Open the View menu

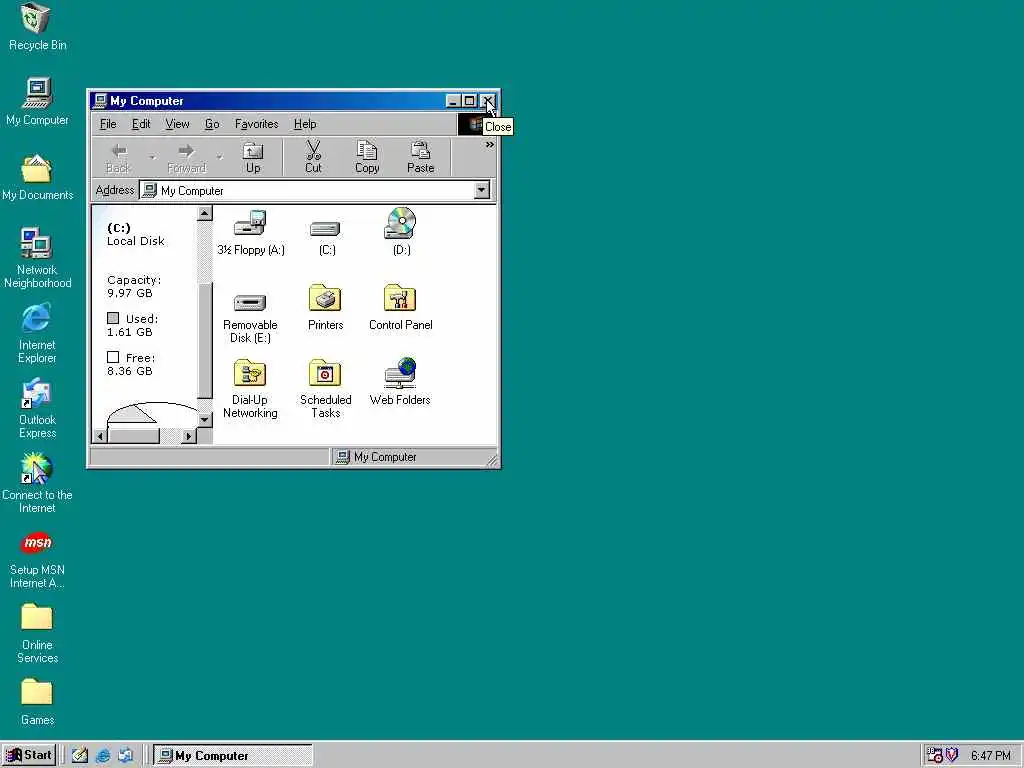[177, 124]
